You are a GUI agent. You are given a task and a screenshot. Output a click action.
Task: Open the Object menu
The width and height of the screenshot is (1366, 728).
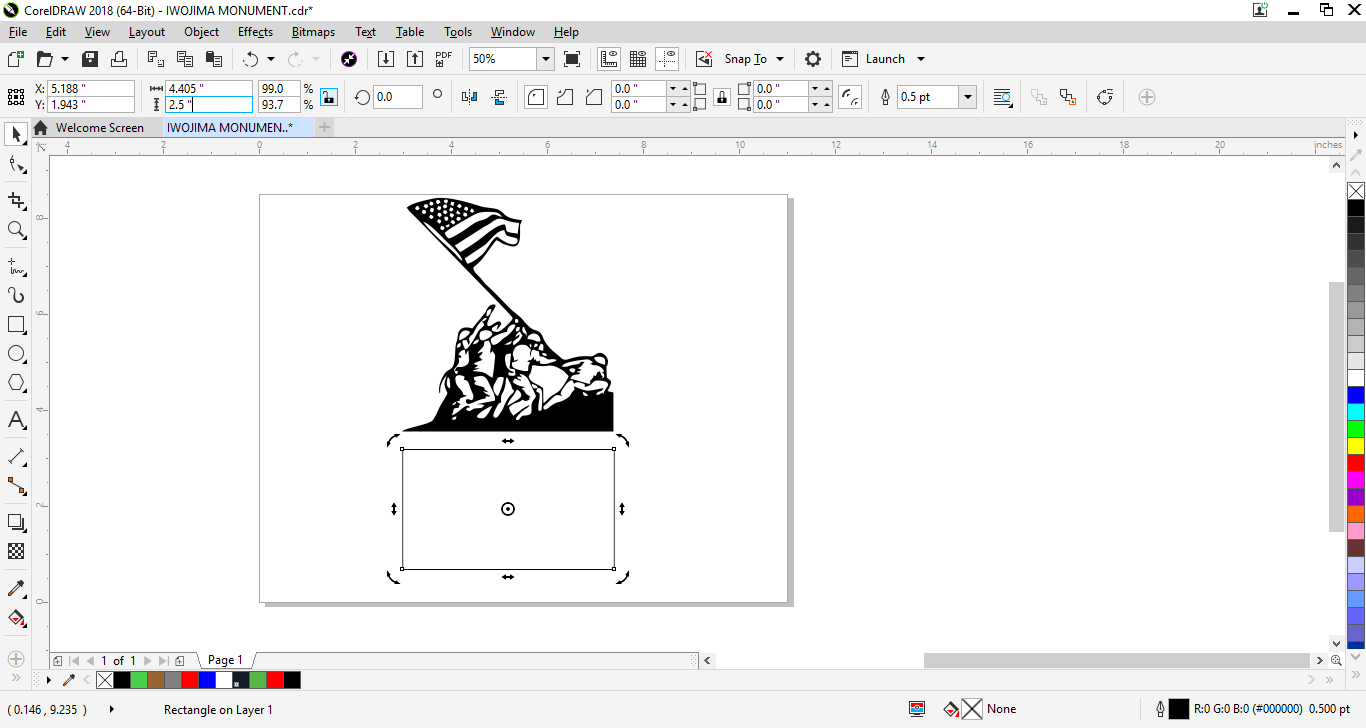coord(201,32)
